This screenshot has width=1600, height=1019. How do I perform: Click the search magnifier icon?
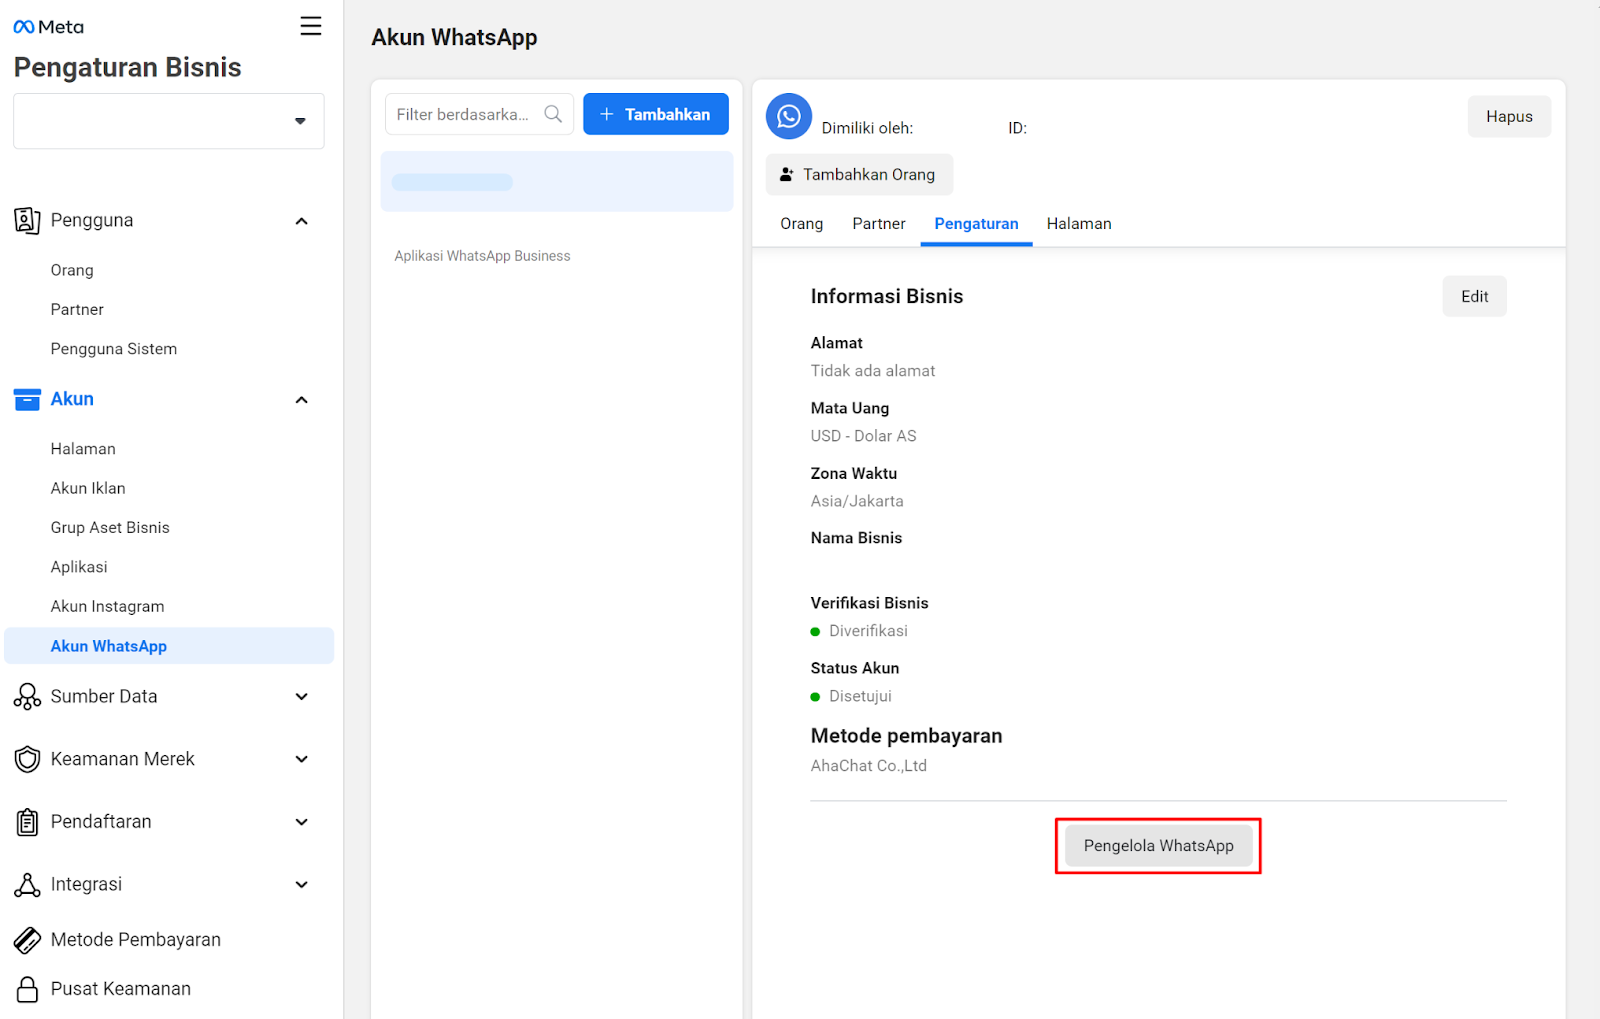(553, 114)
